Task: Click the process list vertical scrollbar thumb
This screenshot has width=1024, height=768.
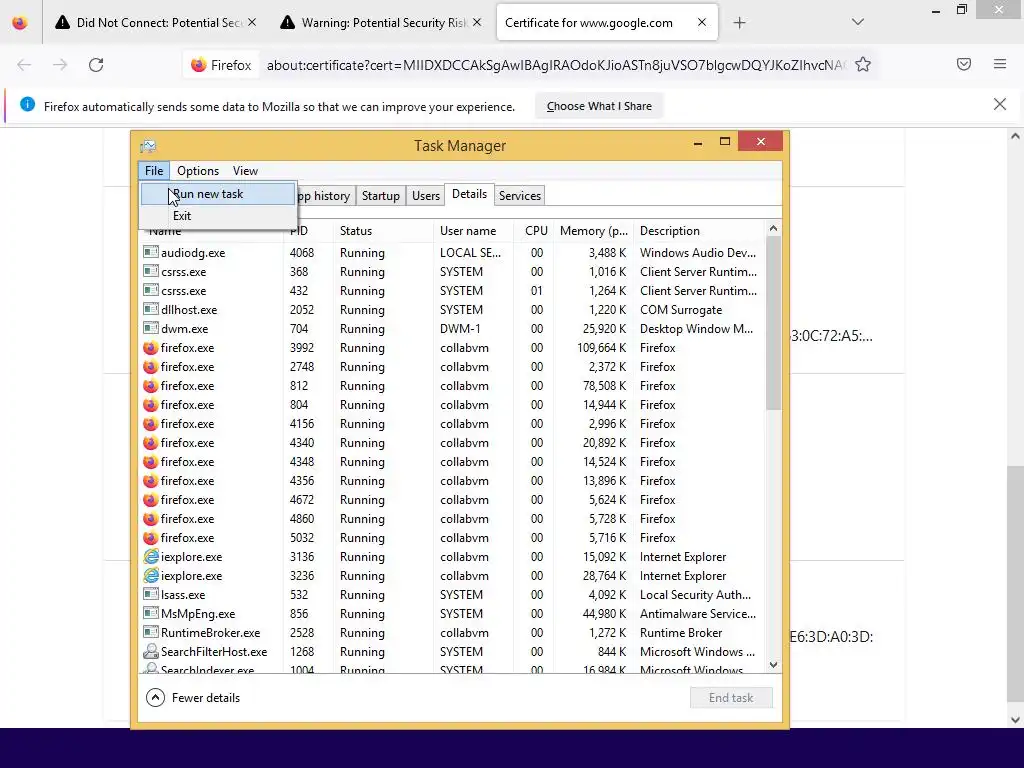Action: pyautogui.click(x=773, y=323)
